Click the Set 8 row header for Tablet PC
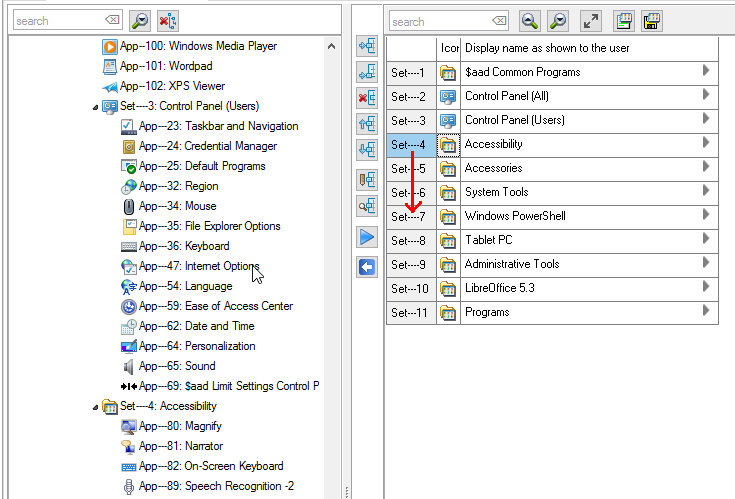The image size is (735, 499). [410, 240]
